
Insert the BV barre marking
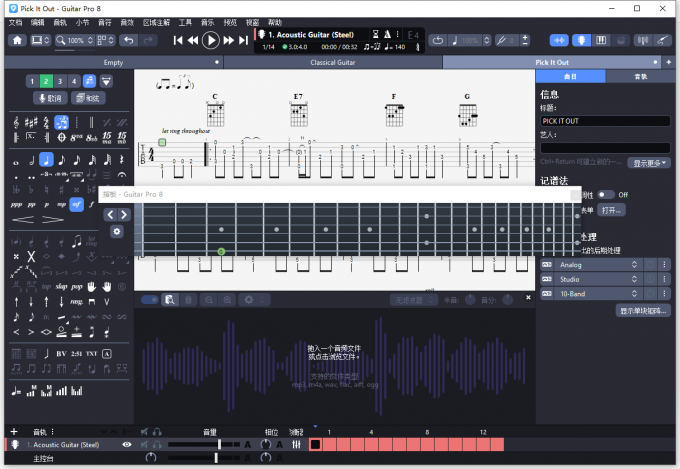click(61, 354)
